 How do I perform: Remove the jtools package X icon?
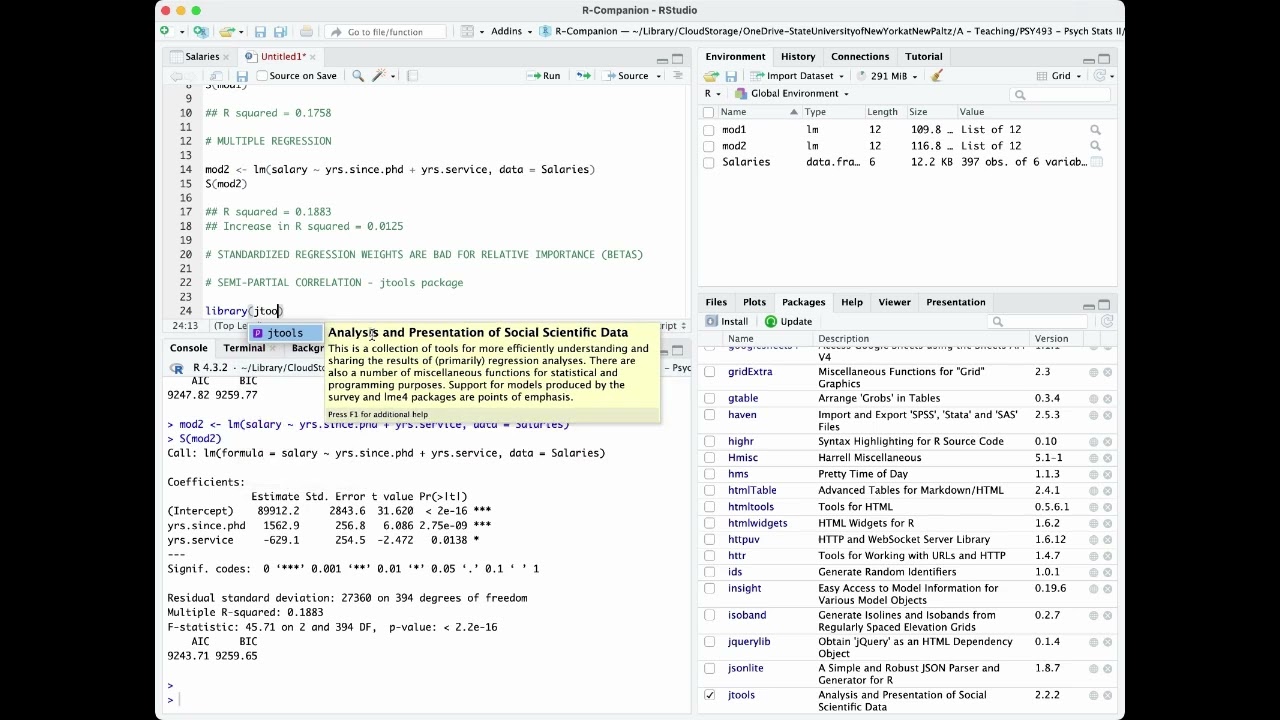tap(1107, 695)
